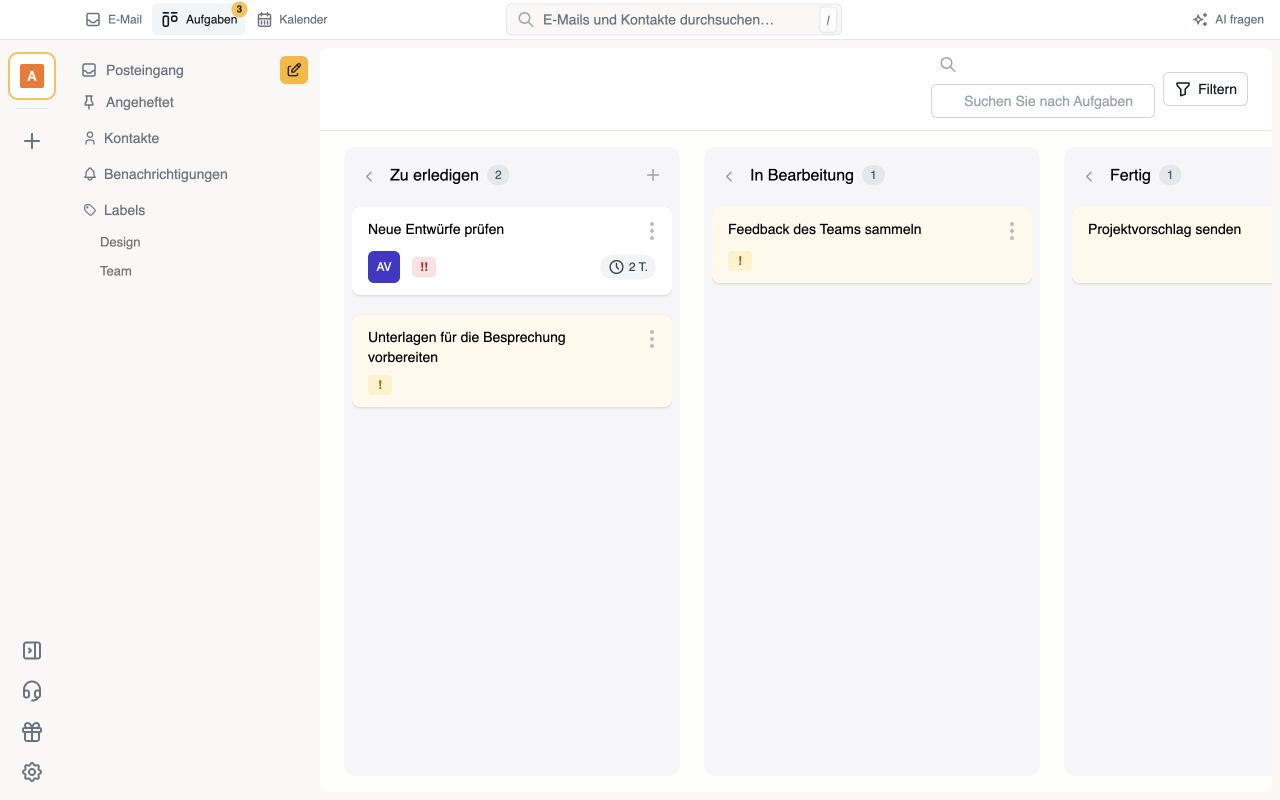Select the Team label

coord(116,271)
